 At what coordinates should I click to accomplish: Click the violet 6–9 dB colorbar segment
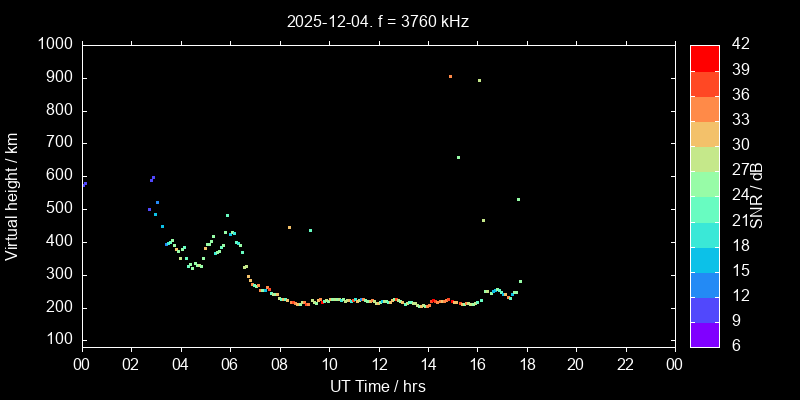click(705, 335)
